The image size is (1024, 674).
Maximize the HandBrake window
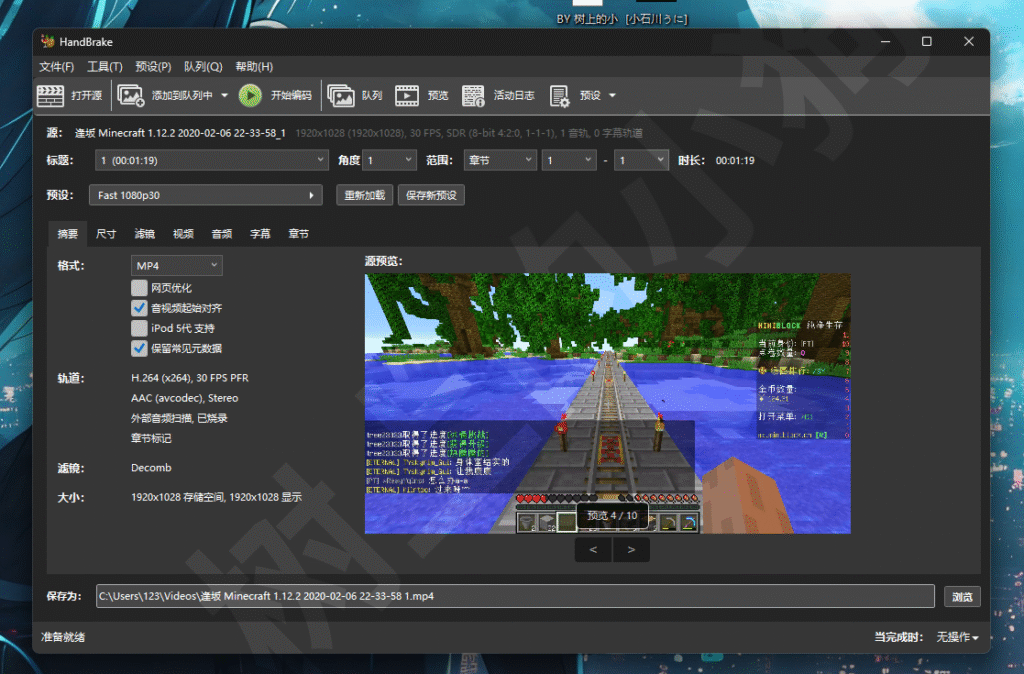[x=927, y=42]
